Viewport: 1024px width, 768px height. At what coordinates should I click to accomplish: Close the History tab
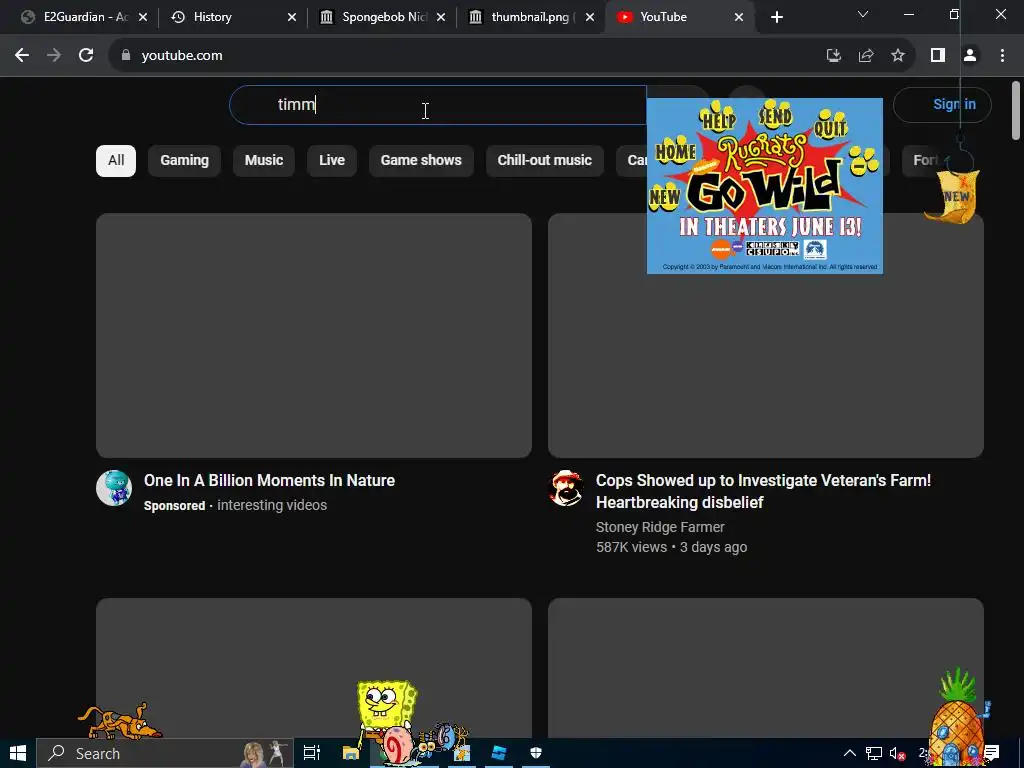[292, 17]
